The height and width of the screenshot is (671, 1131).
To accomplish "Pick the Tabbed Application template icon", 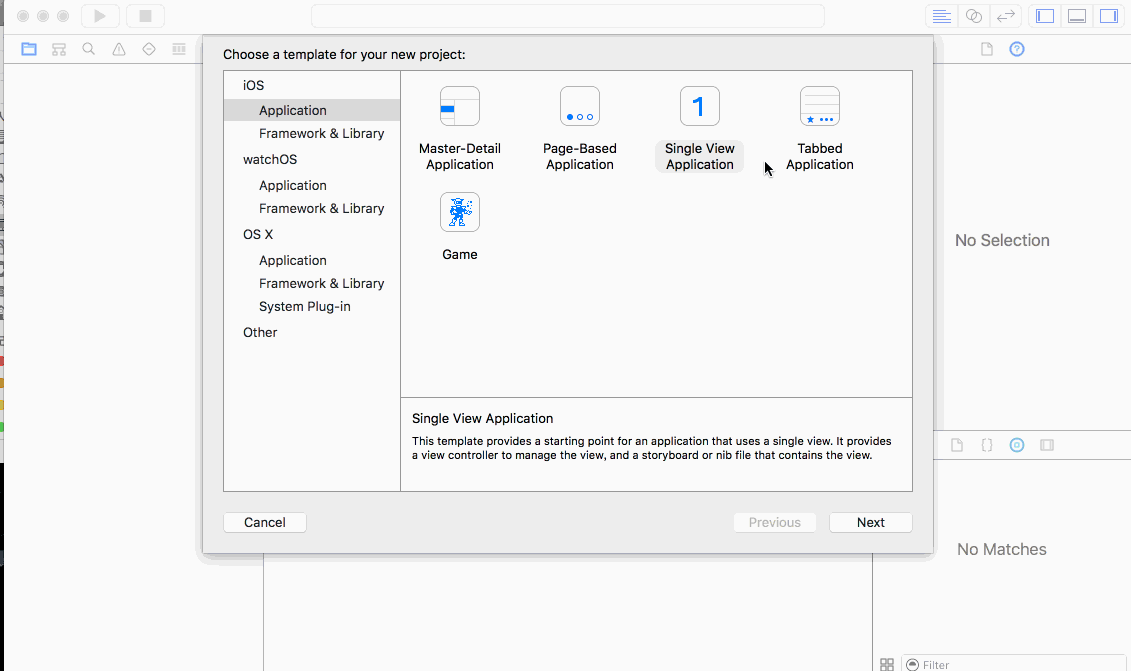I will point(820,107).
